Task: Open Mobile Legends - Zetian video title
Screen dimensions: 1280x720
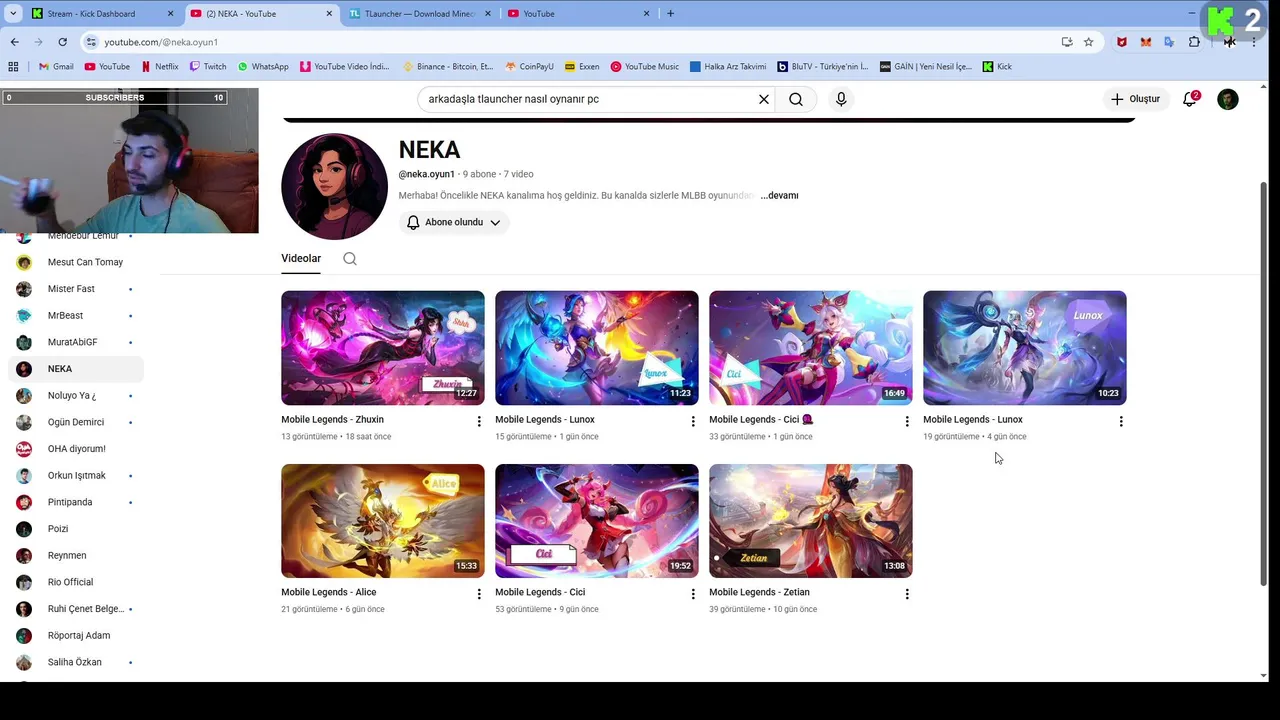Action: pos(759,593)
